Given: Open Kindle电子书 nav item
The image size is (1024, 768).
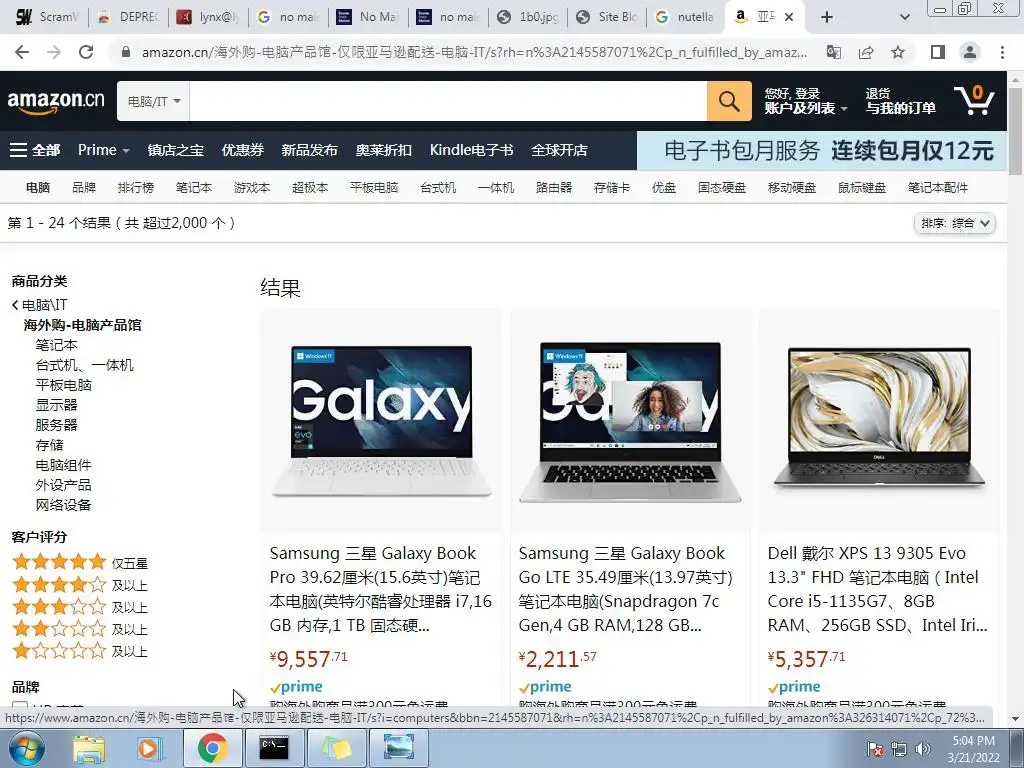Looking at the screenshot, I should [472, 150].
